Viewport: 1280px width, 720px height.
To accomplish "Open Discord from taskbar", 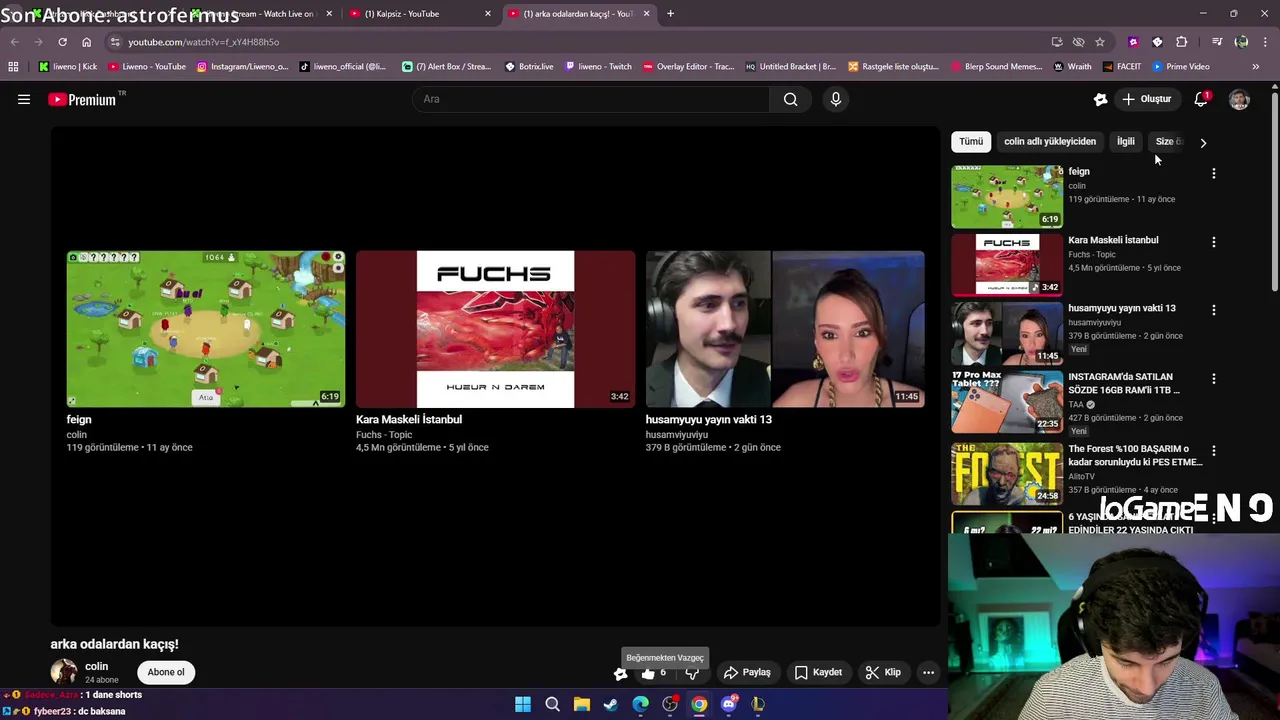I will tap(729, 704).
